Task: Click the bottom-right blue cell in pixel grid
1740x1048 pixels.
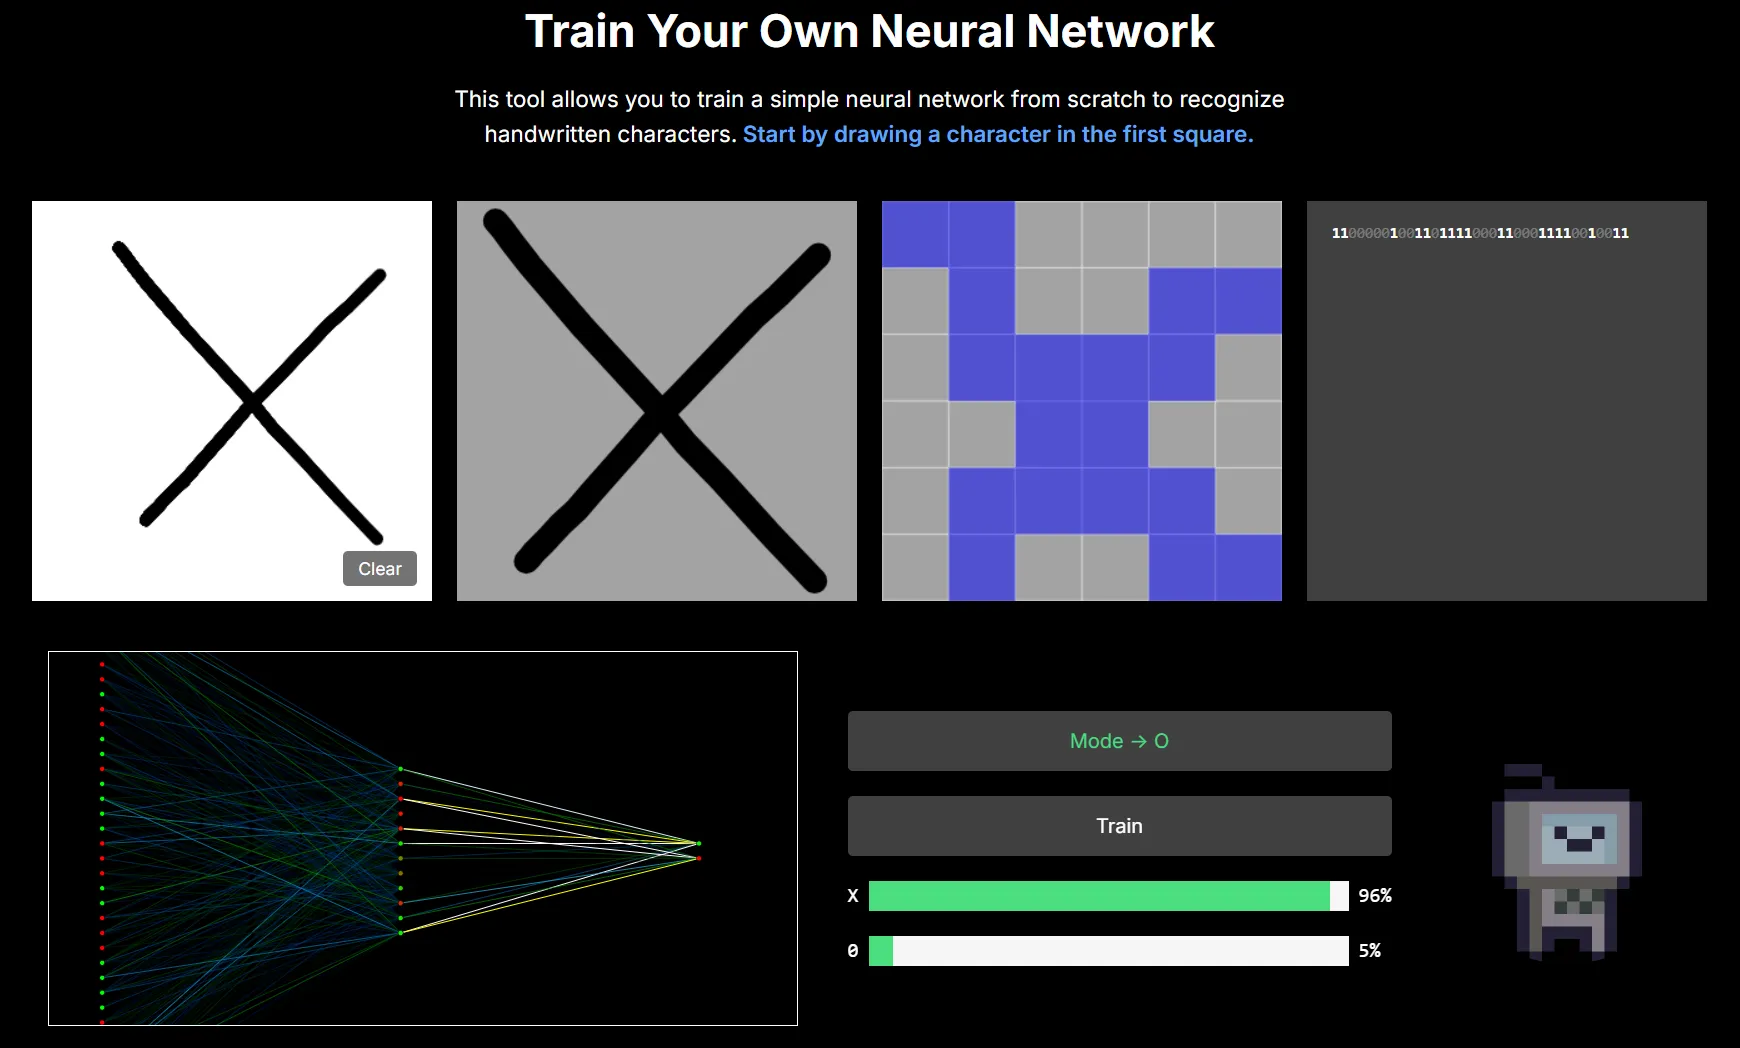Action: 1248,567
